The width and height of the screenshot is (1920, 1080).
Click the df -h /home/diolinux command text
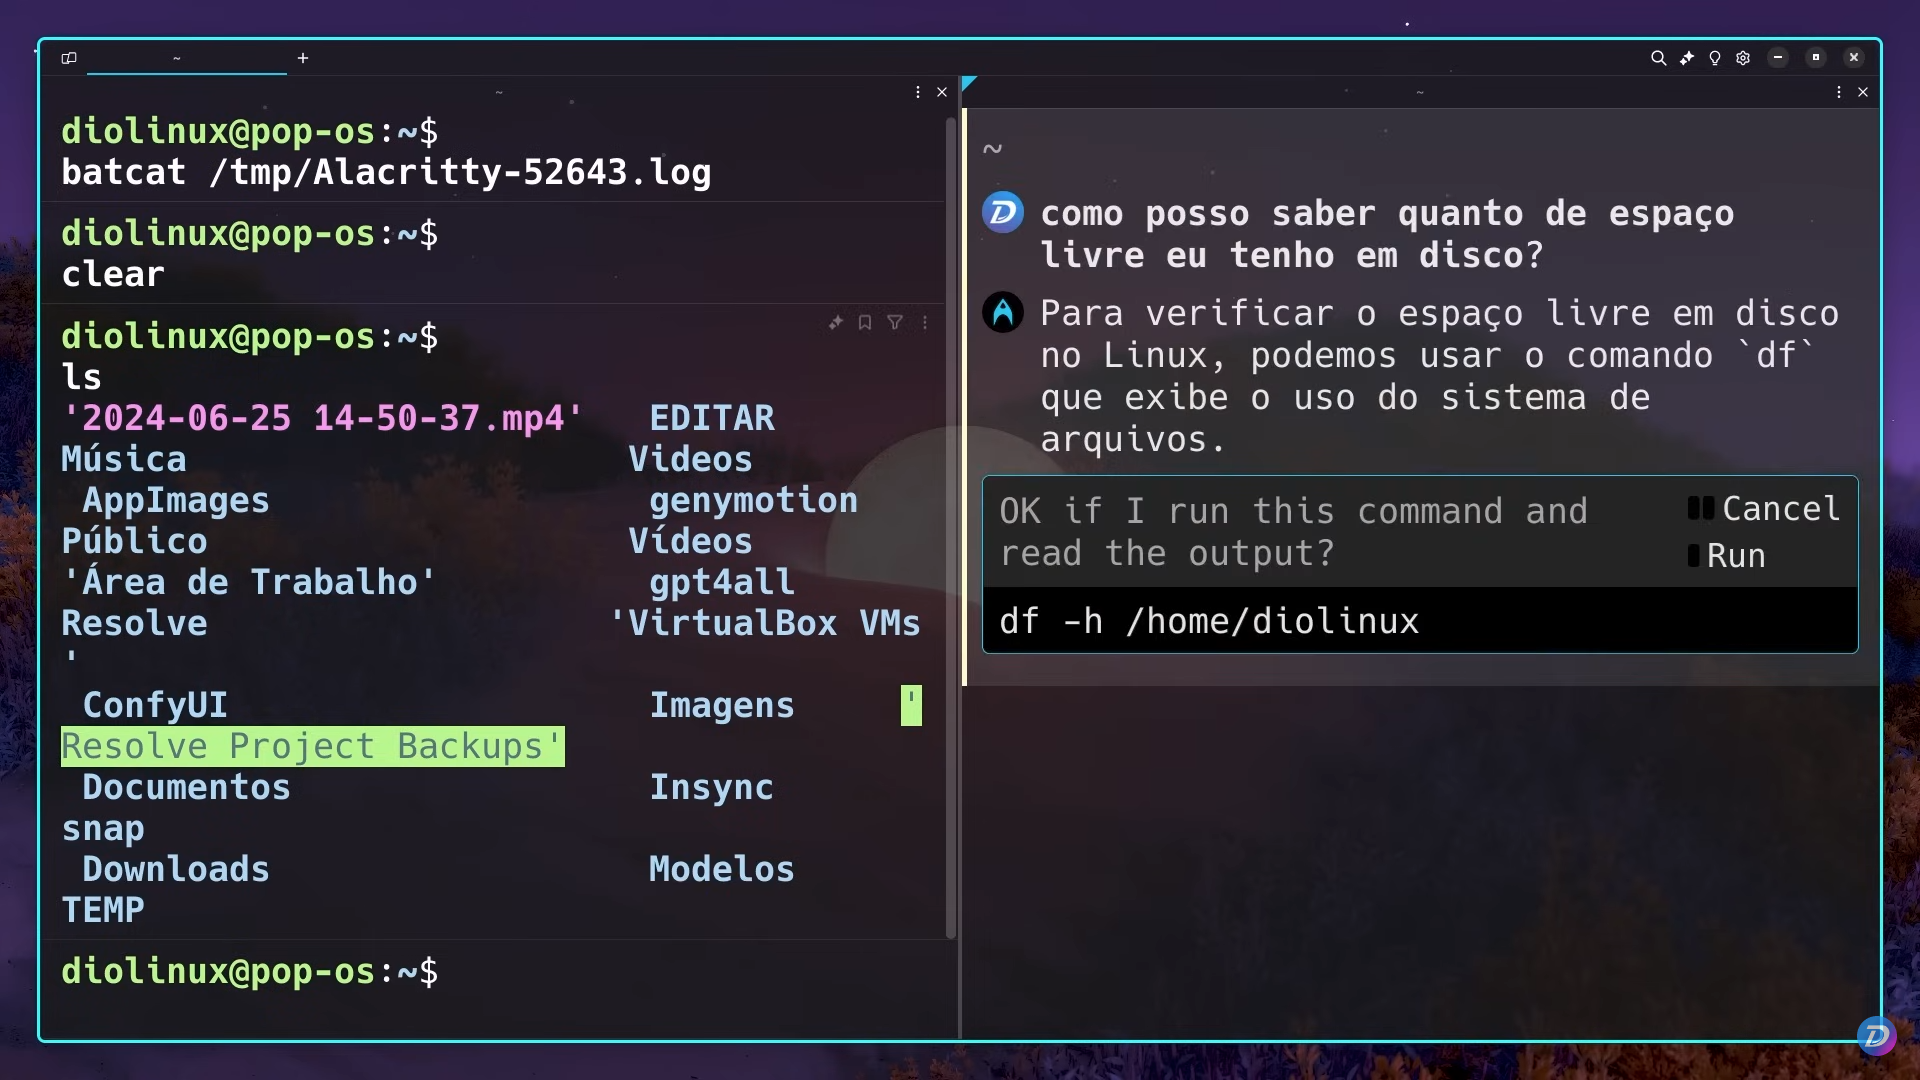pos(1210,620)
